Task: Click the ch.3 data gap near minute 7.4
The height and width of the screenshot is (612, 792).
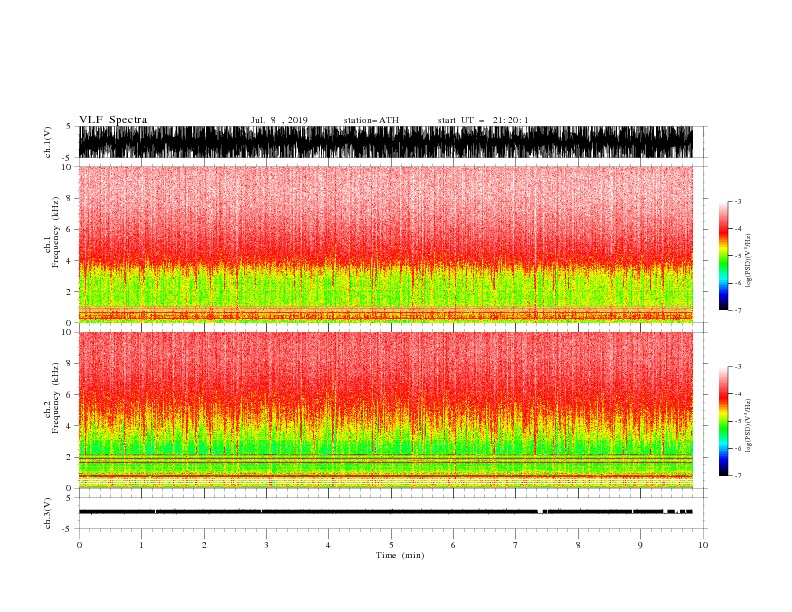Action: click(x=540, y=512)
